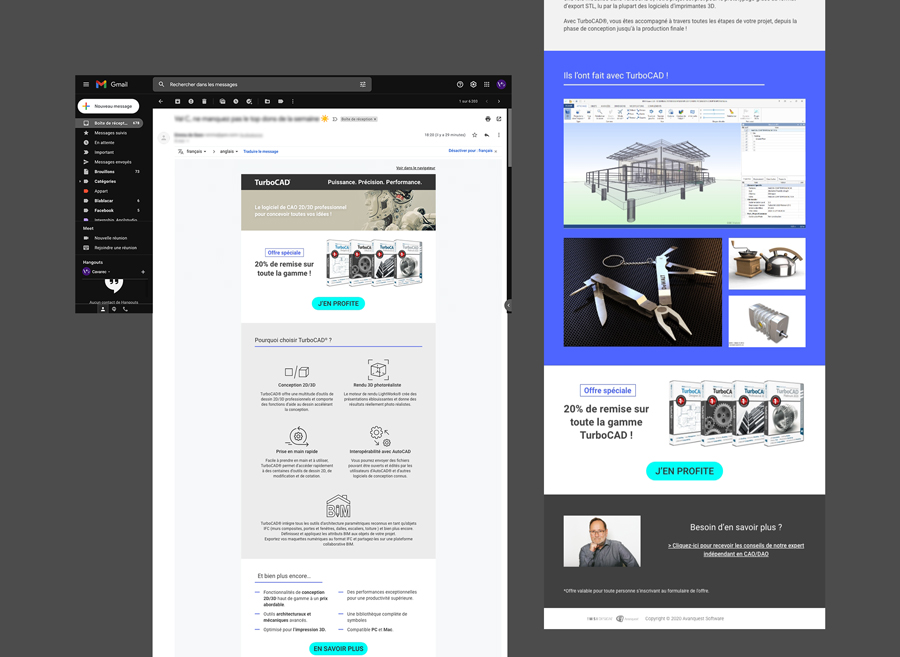The image size is (900, 657).
Task: Click the large J'EN PROFITE button at right
Action: 684,471
